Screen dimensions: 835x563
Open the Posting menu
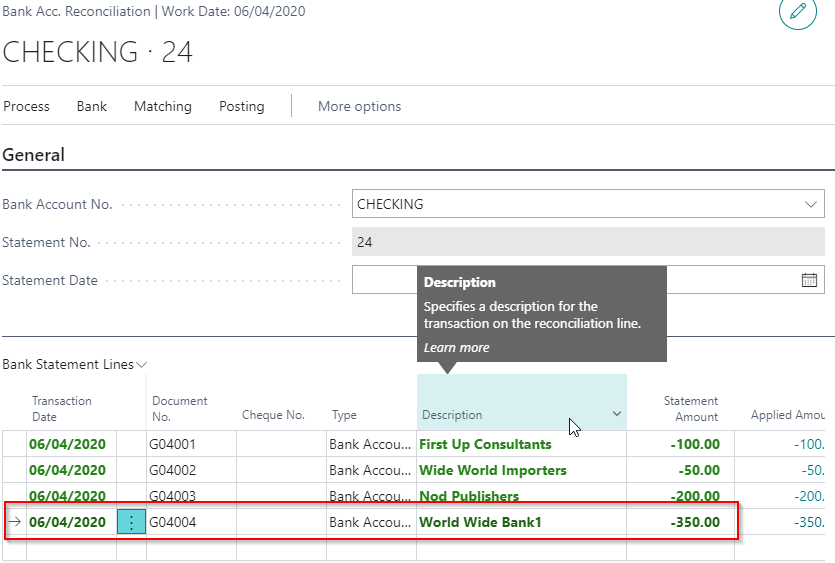pos(242,106)
